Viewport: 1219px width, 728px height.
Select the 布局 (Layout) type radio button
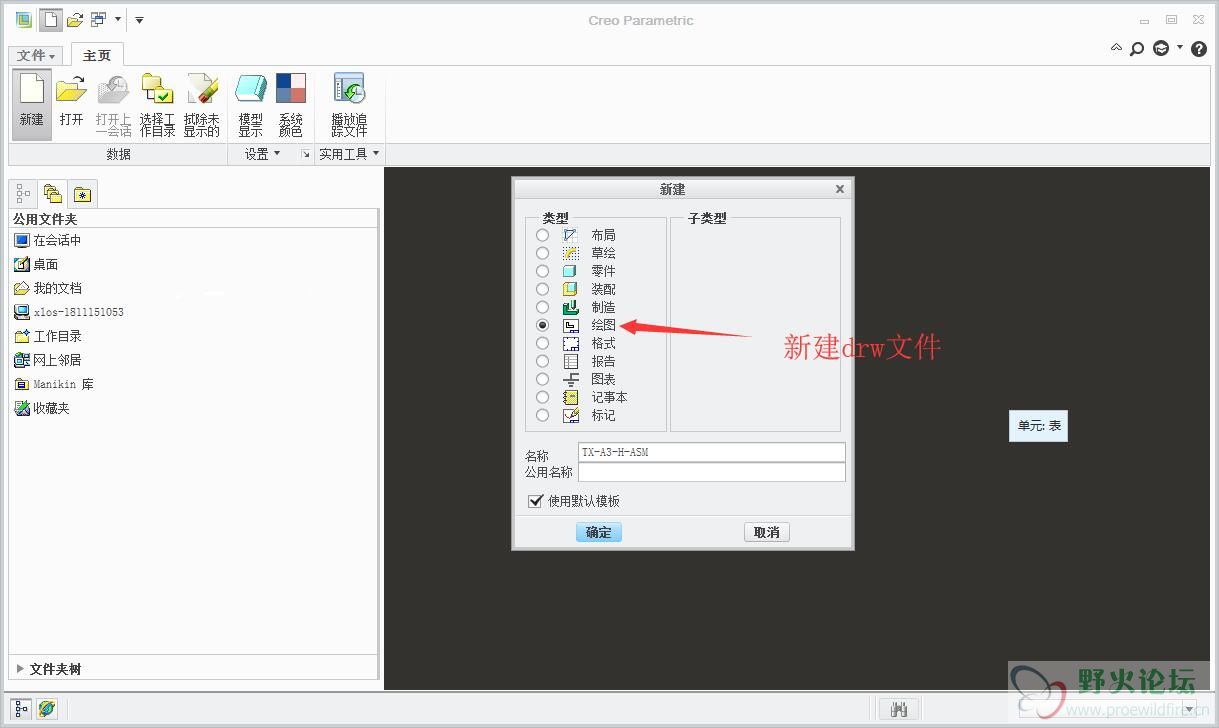[x=543, y=235]
